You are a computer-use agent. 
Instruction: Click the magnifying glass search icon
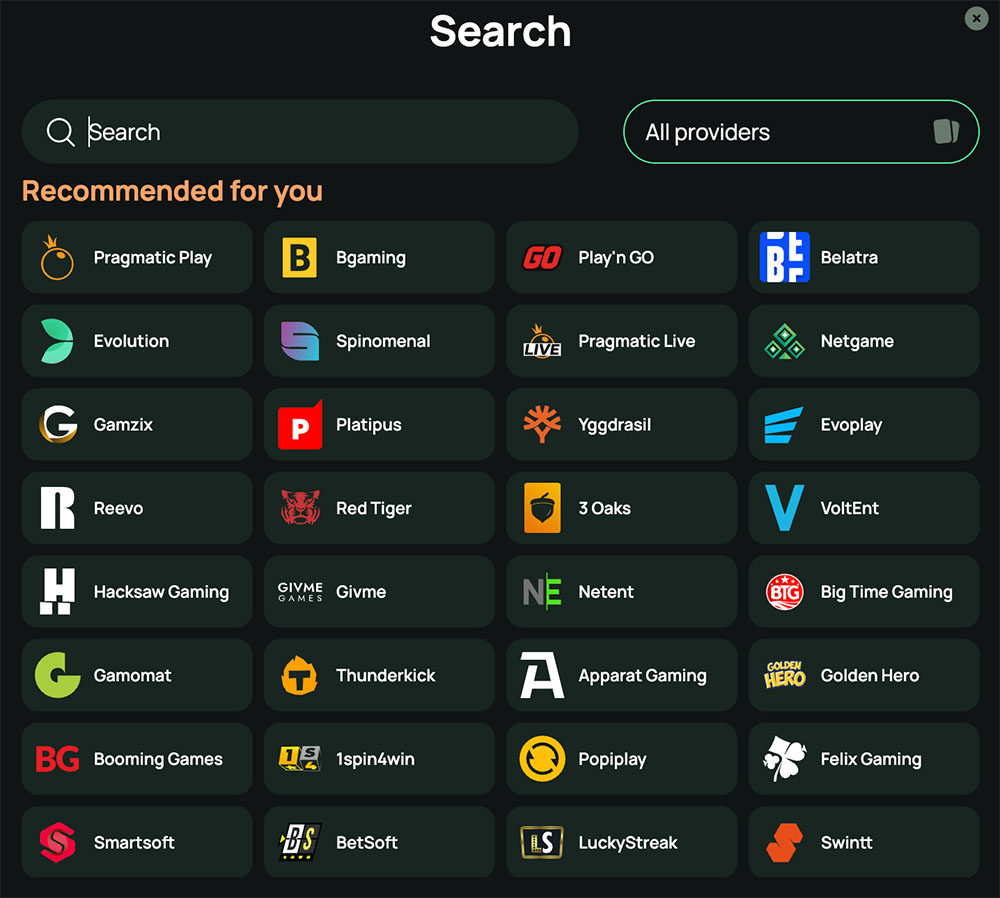[x=61, y=132]
